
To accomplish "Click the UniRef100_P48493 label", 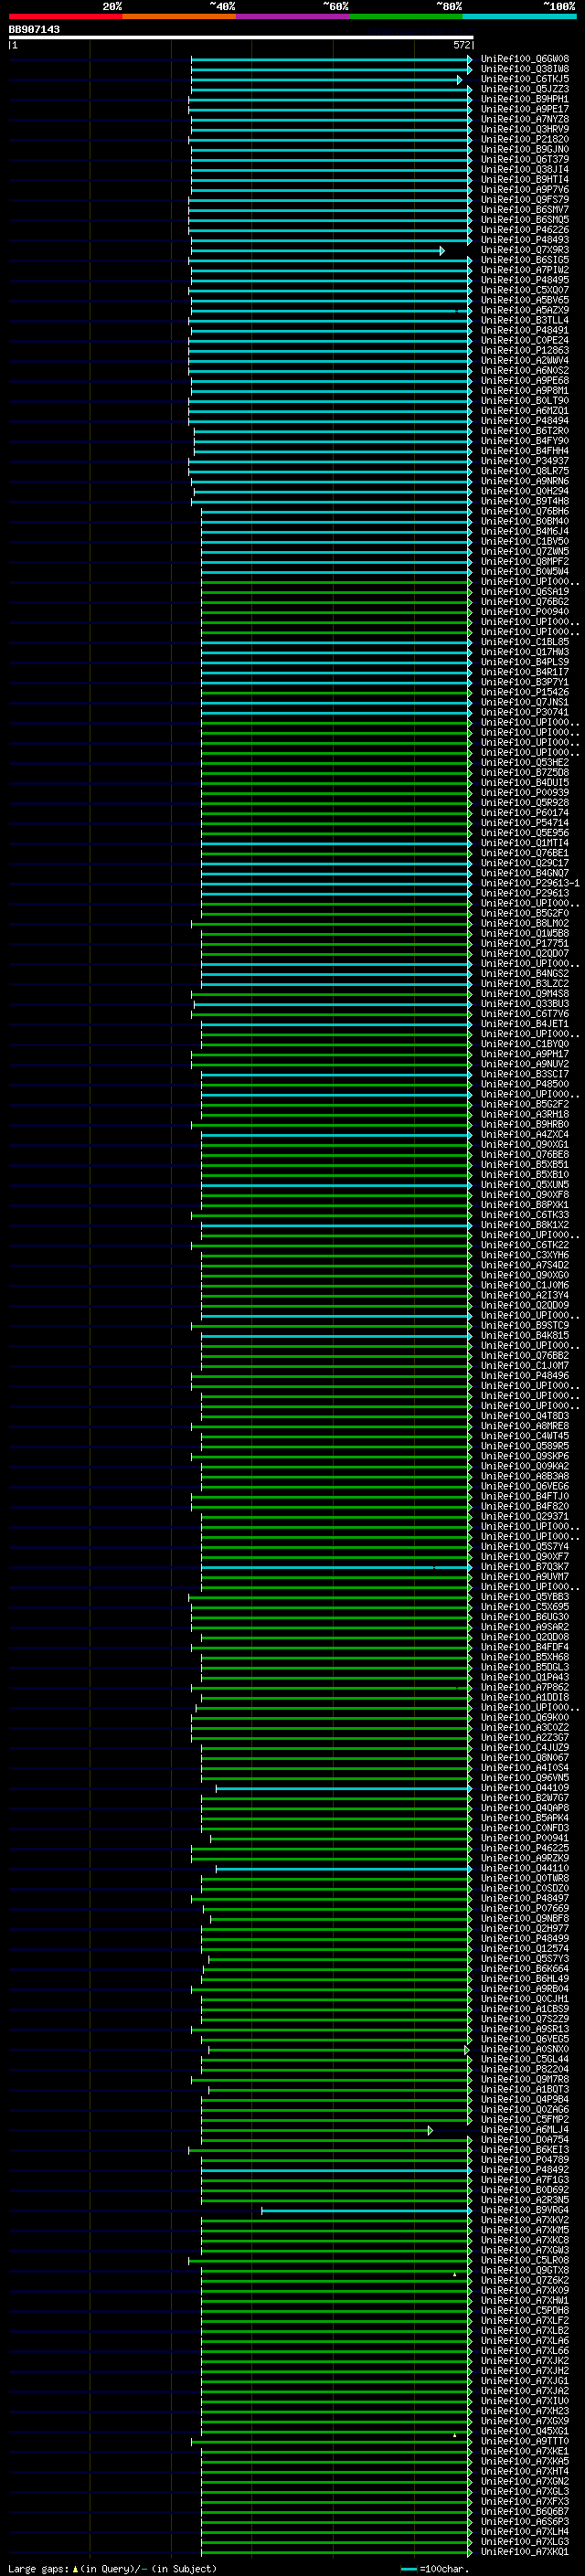I will (x=524, y=240).
